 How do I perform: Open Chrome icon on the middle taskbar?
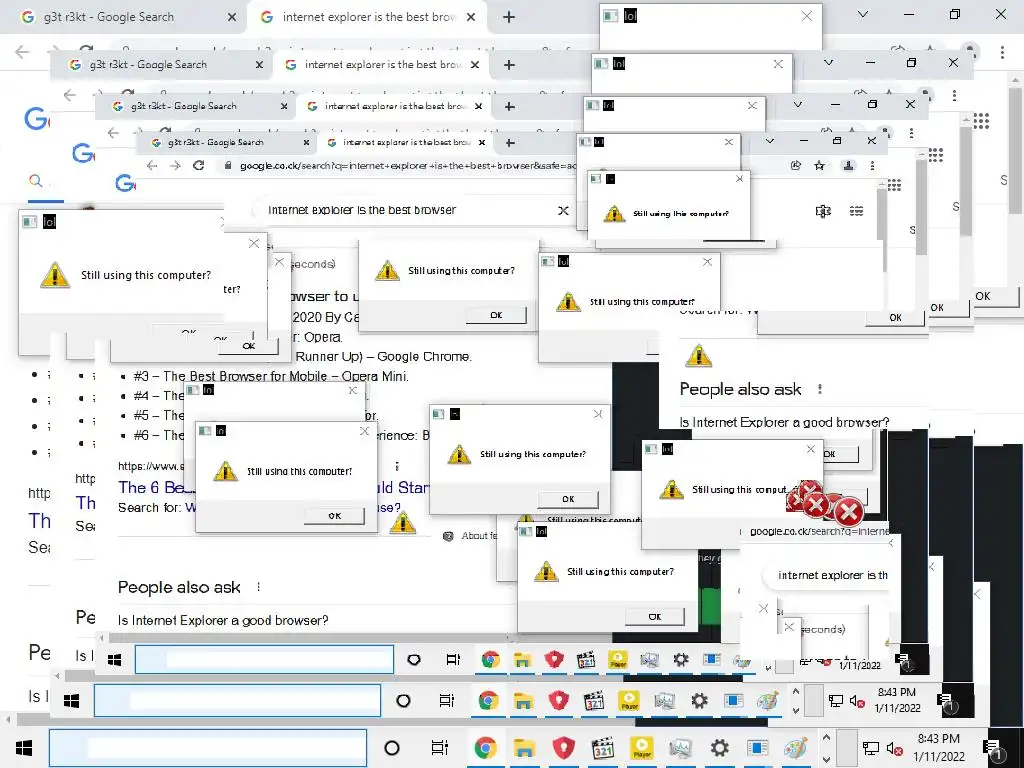(x=488, y=701)
